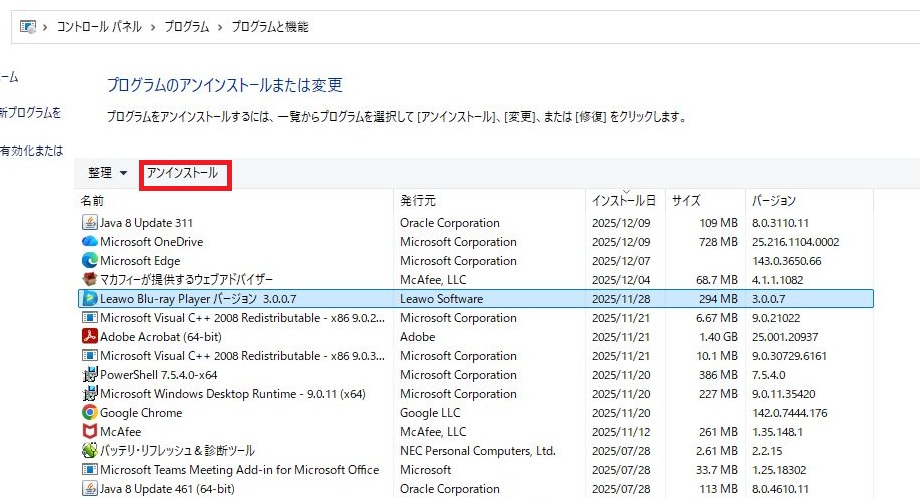Click the Java 8 Update 311 icon

[x=89, y=223]
